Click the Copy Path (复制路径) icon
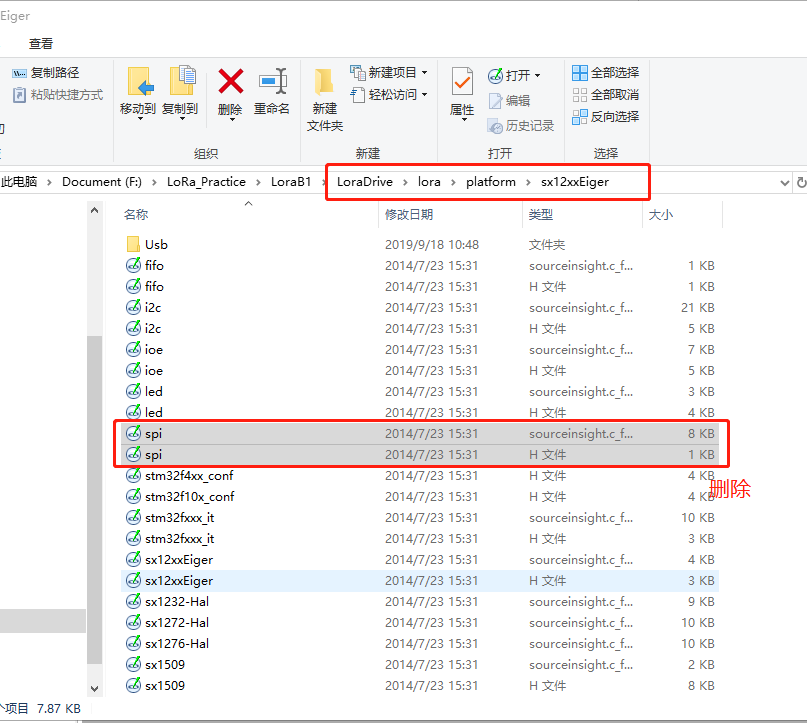 coord(19,73)
